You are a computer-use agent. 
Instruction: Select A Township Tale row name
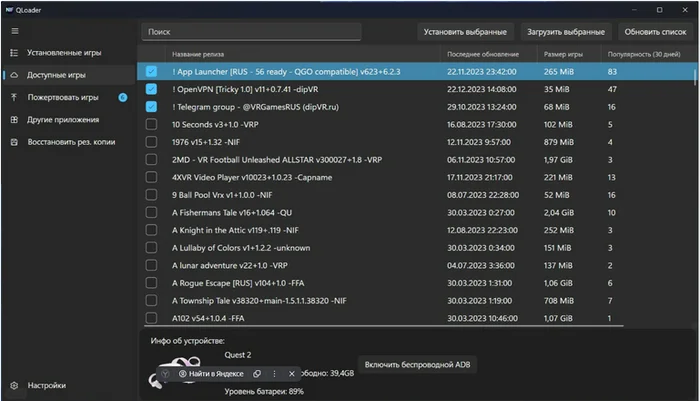point(259,301)
